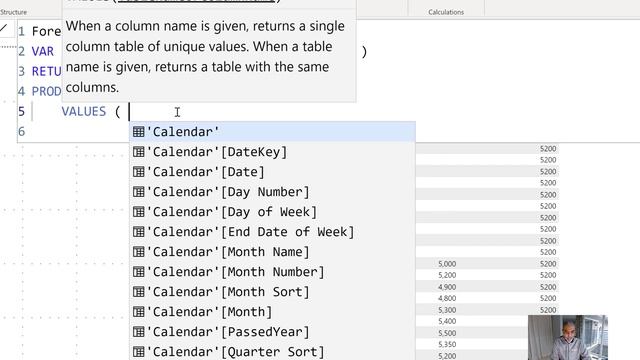640x360 pixels.
Task: Select 'Calendar'[Month Sort] suggestion
Action: click(x=272, y=292)
